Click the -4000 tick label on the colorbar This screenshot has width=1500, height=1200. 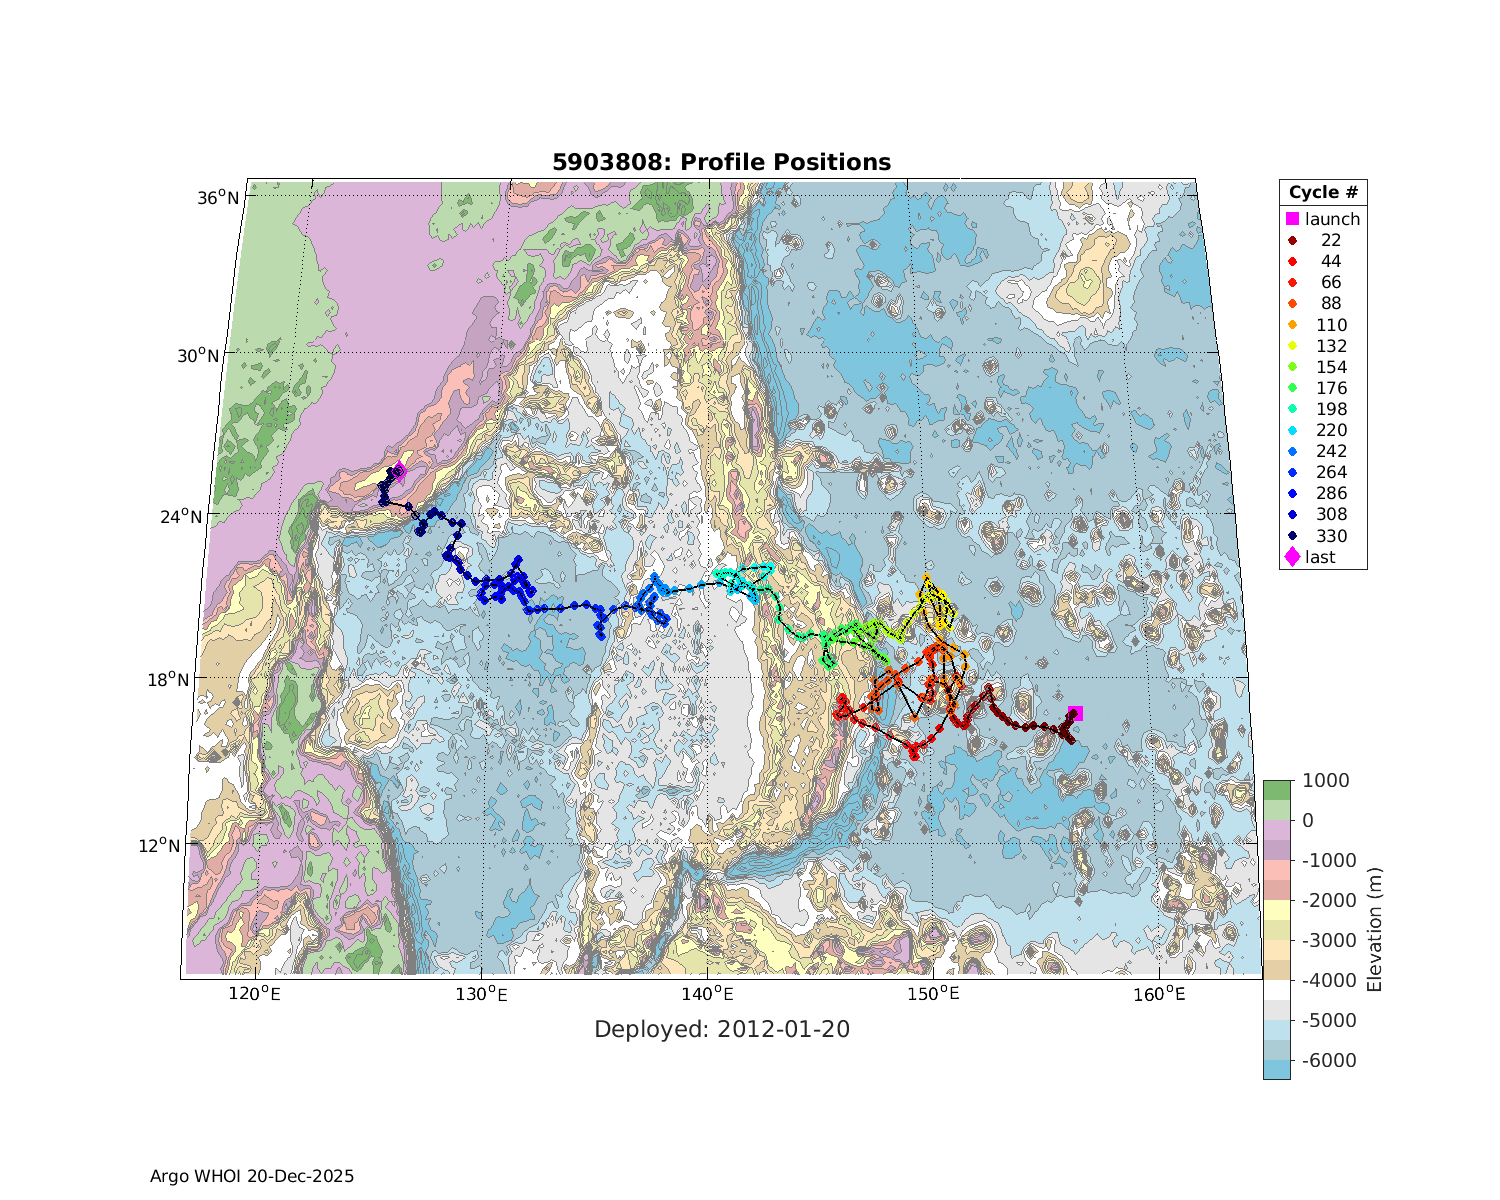pos(1324,980)
